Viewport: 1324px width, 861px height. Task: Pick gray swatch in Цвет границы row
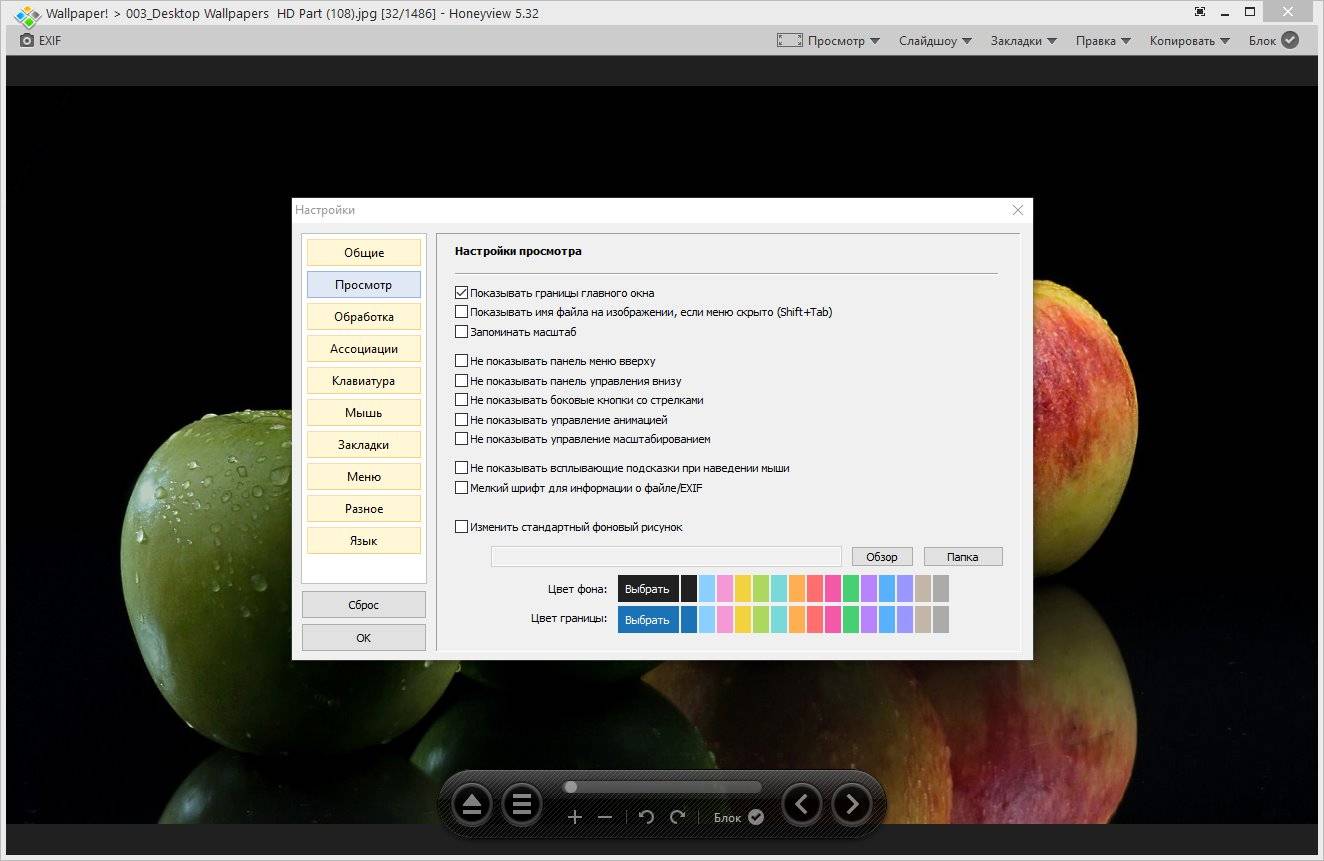(941, 620)
